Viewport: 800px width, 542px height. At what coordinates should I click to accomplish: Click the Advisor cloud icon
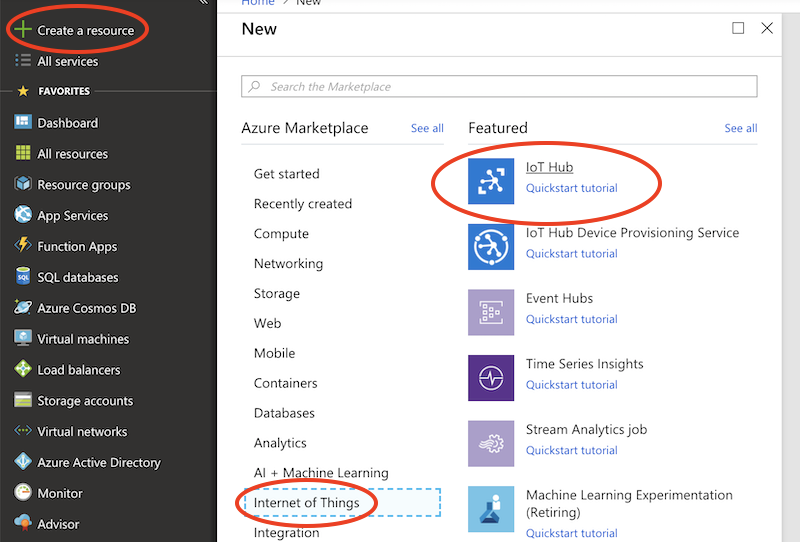[x=23, y=523]
